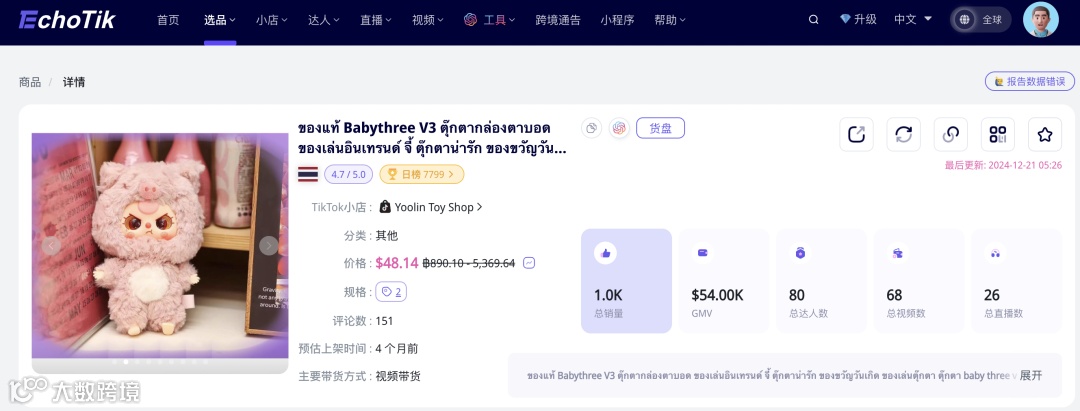Click the refresh data icon

coord(904,134)
